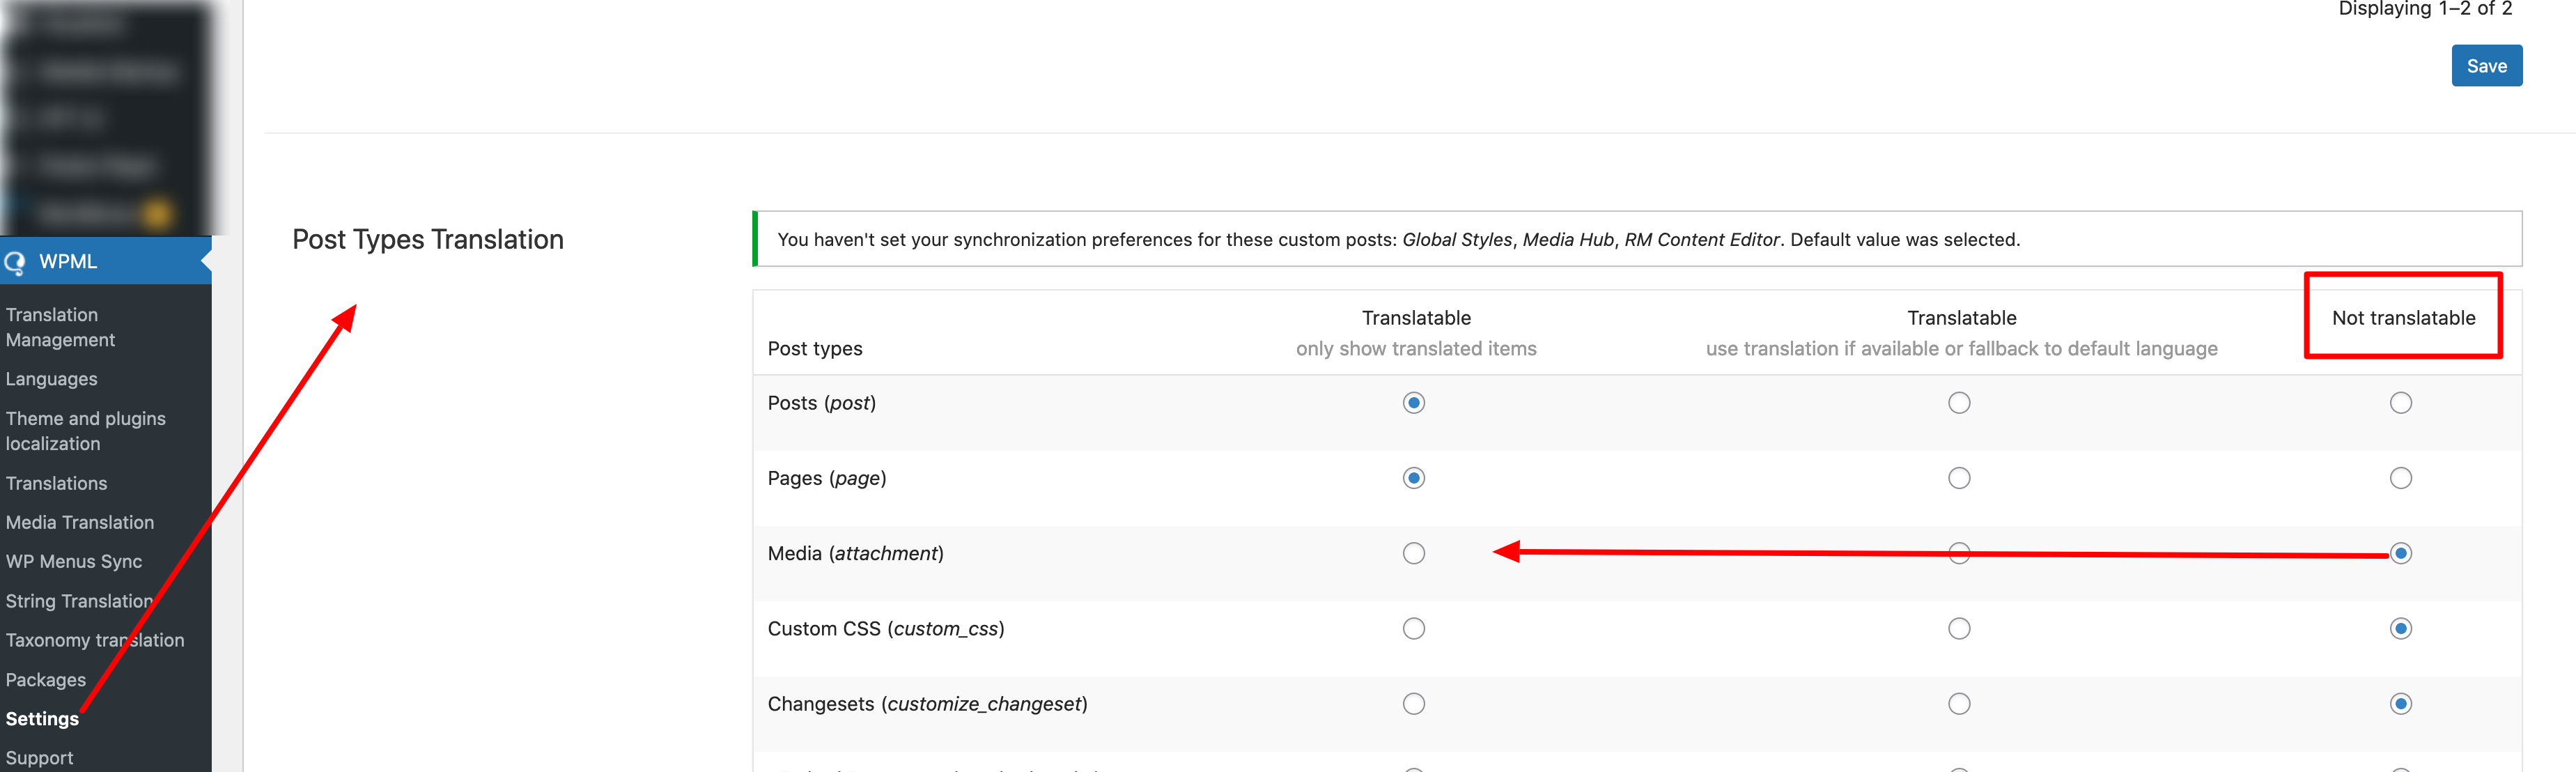Open the Translations page
2576x772 pixels.
[x=56, y=483]
